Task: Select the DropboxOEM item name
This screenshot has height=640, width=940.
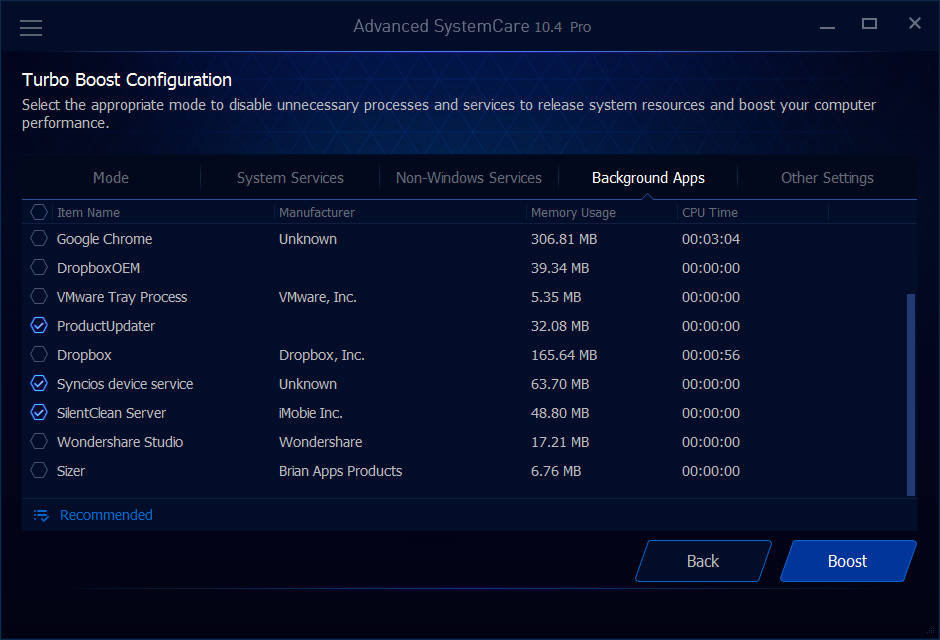Action: [98, 268]
